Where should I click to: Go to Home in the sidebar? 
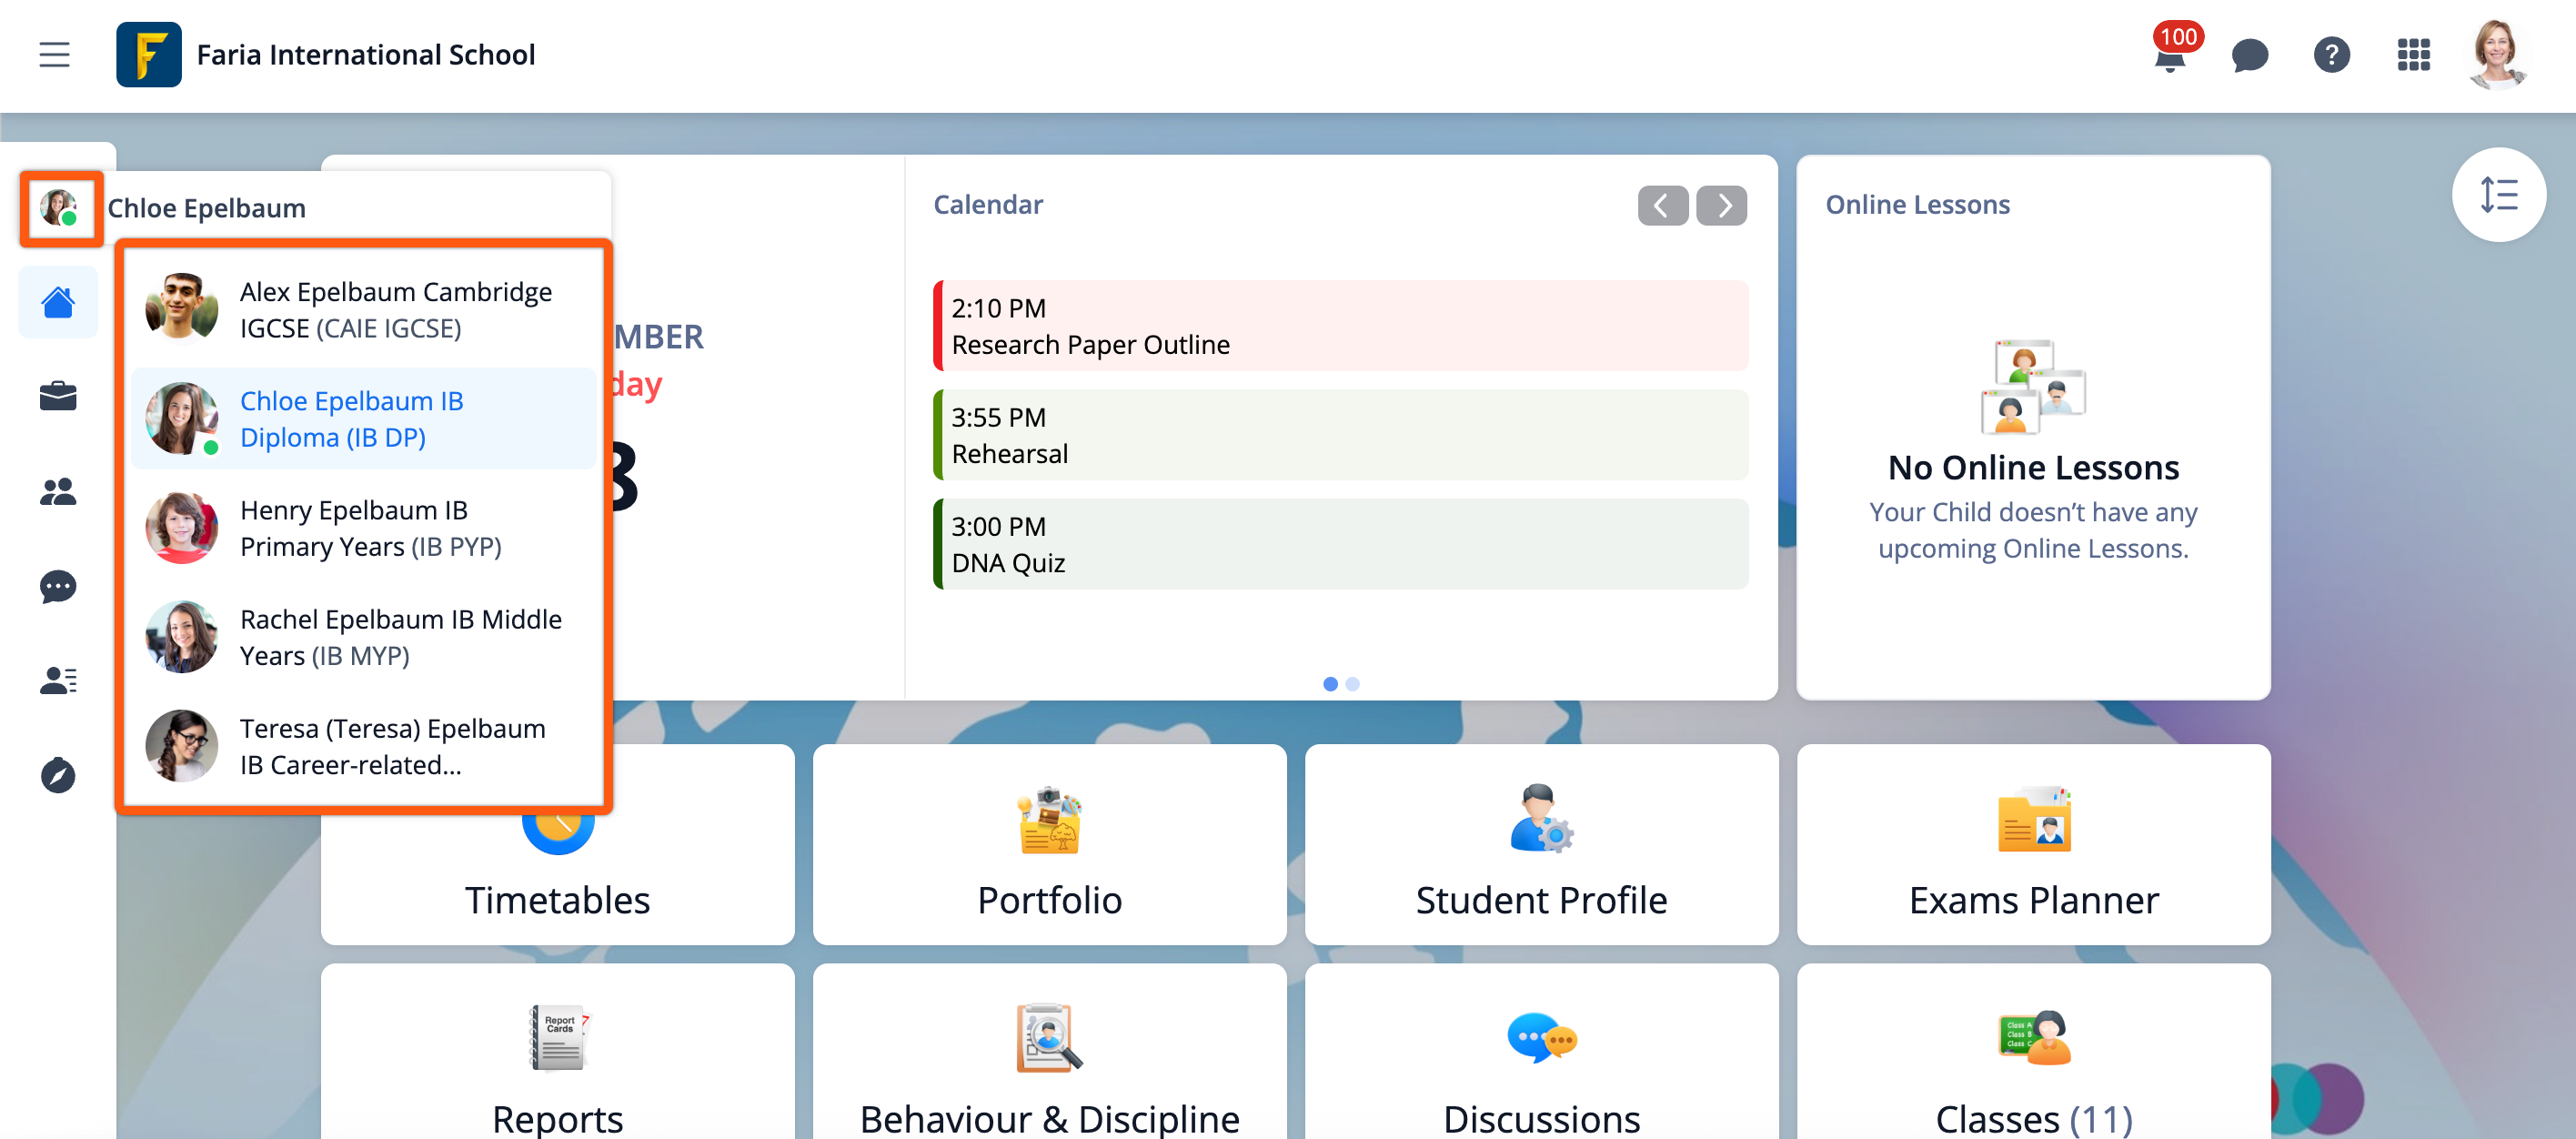point(58,302)
